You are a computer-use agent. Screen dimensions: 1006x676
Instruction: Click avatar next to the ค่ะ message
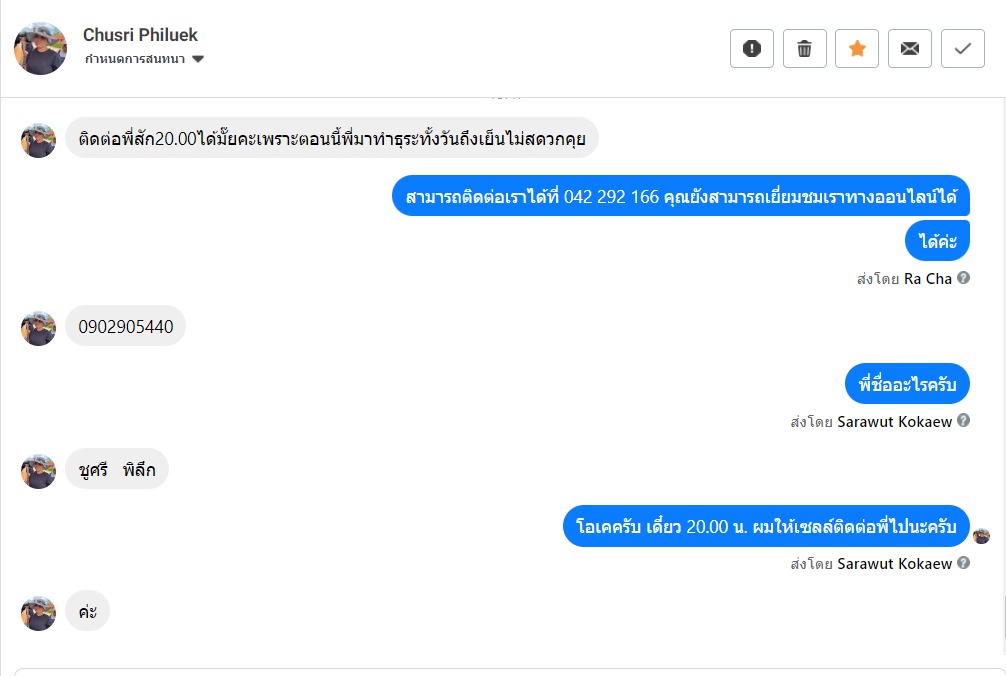(x=39, y=613)
